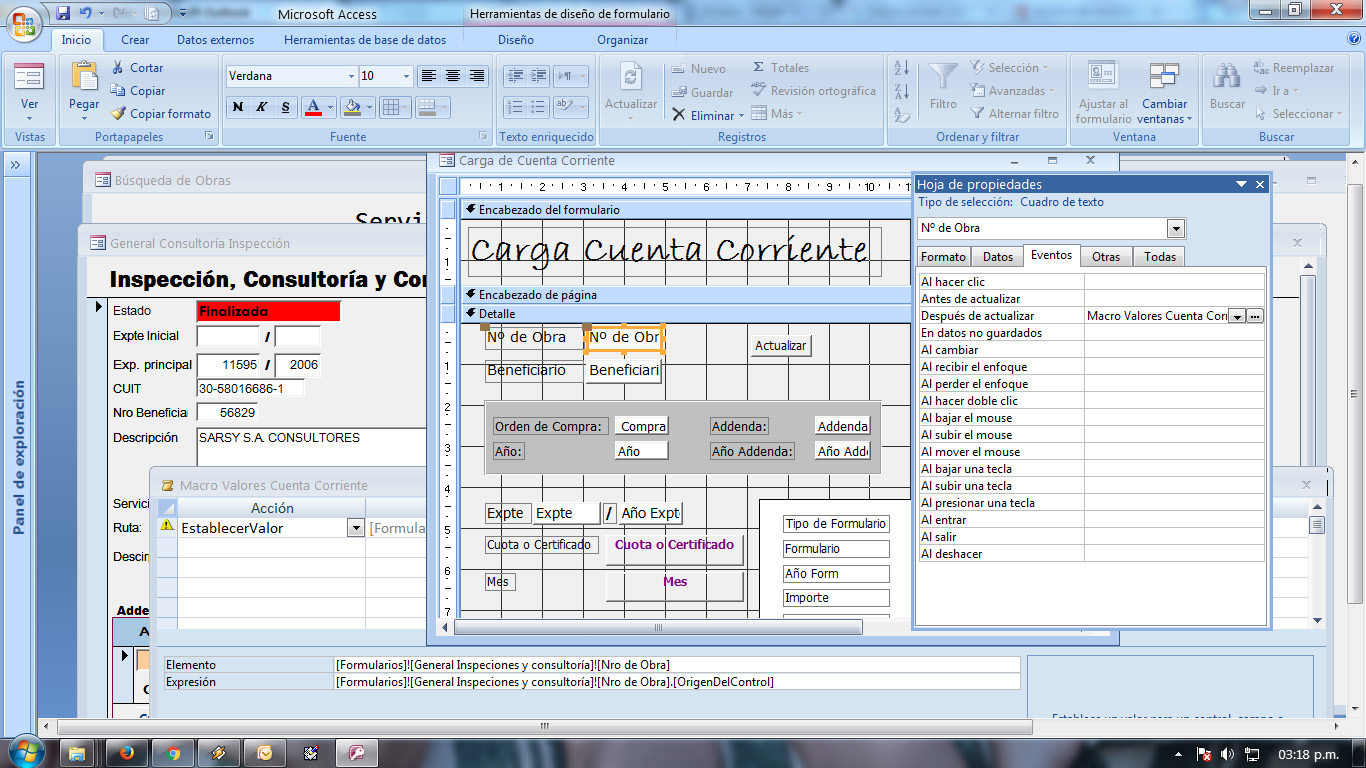Click the Actualizar refresh icon
Screen dimensions: 1366x768
pos(631,78)
